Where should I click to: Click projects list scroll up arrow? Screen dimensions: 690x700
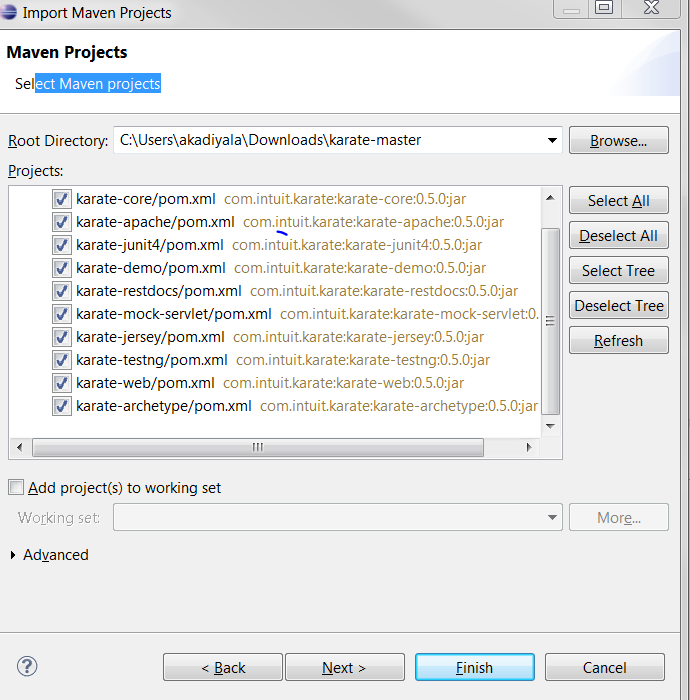click(x=551, y=198)
